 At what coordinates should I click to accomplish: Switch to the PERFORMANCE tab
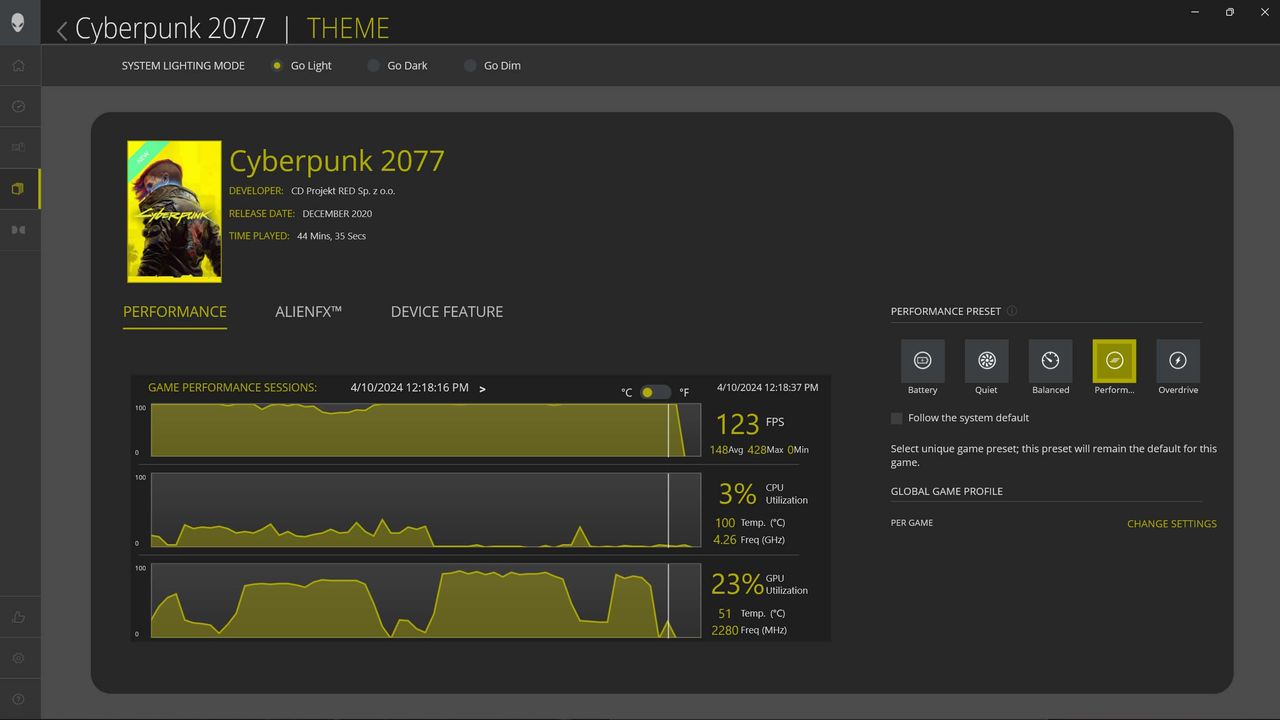click(175, 312)
